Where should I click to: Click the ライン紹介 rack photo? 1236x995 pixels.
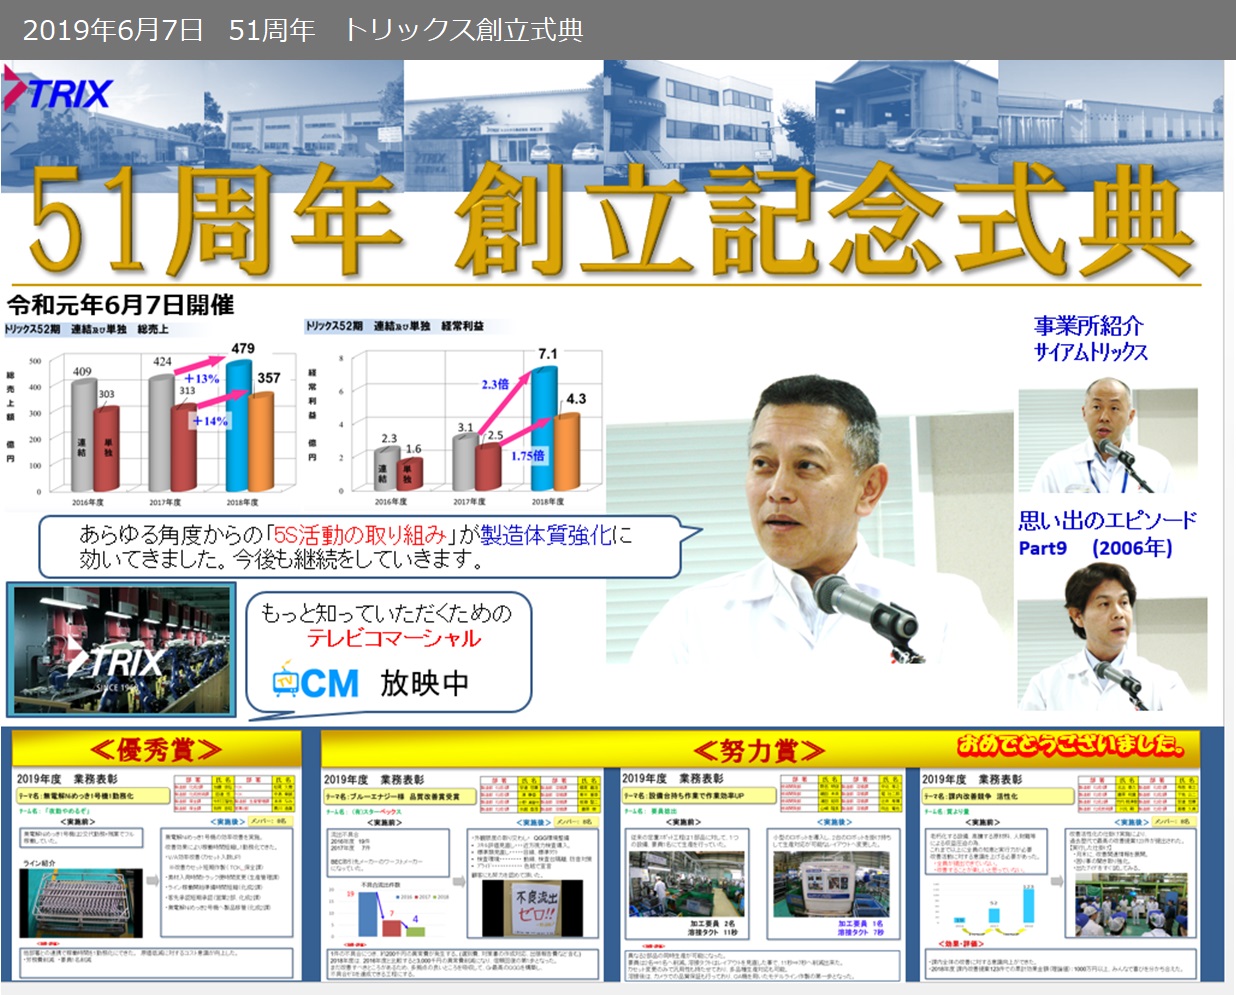coord(83,903)
